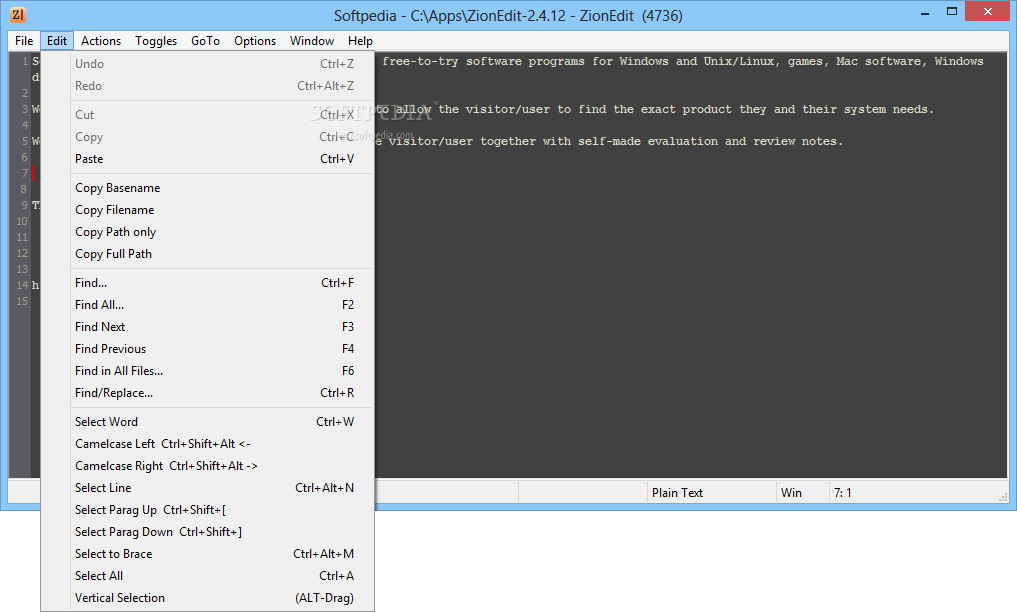
Task: Click line number 10 in the gutter
Action: 22,221
